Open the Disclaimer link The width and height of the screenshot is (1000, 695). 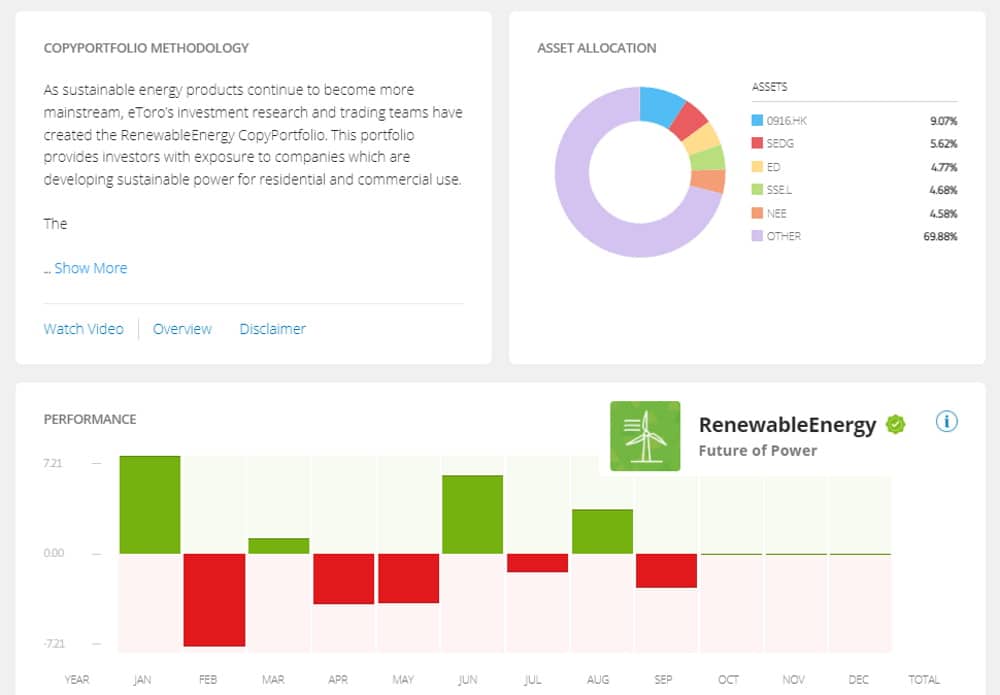point(272,329)
